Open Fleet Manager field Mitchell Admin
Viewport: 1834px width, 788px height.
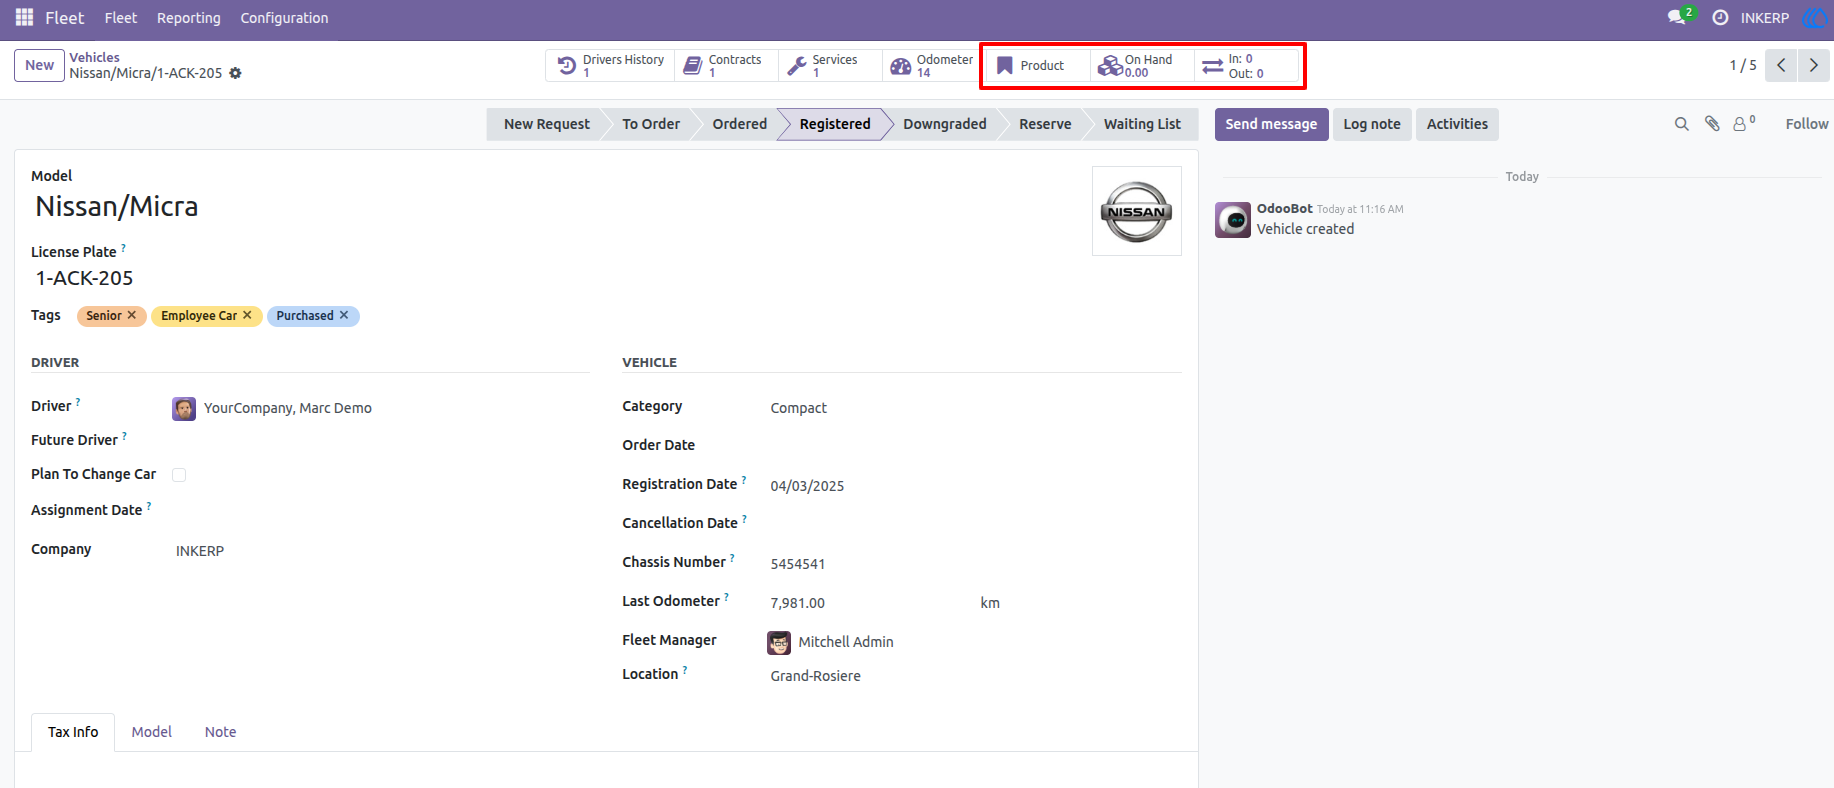coord(975,642)
